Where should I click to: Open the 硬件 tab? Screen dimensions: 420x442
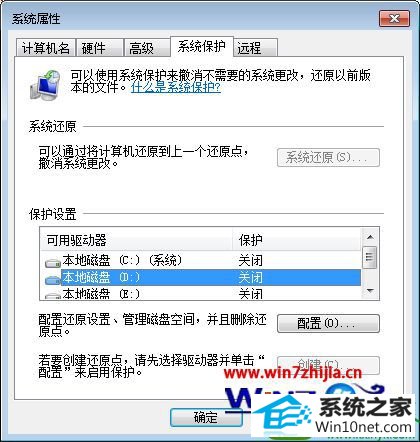[x=99, y=48]
